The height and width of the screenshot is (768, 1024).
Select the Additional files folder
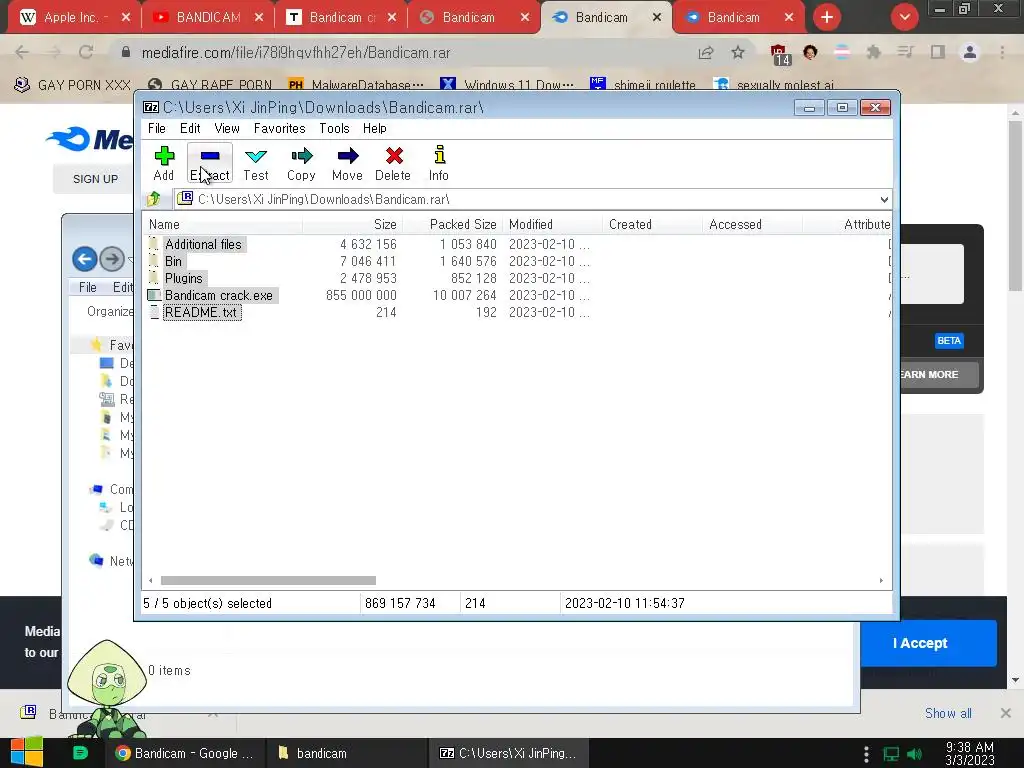tap(203, 244)
